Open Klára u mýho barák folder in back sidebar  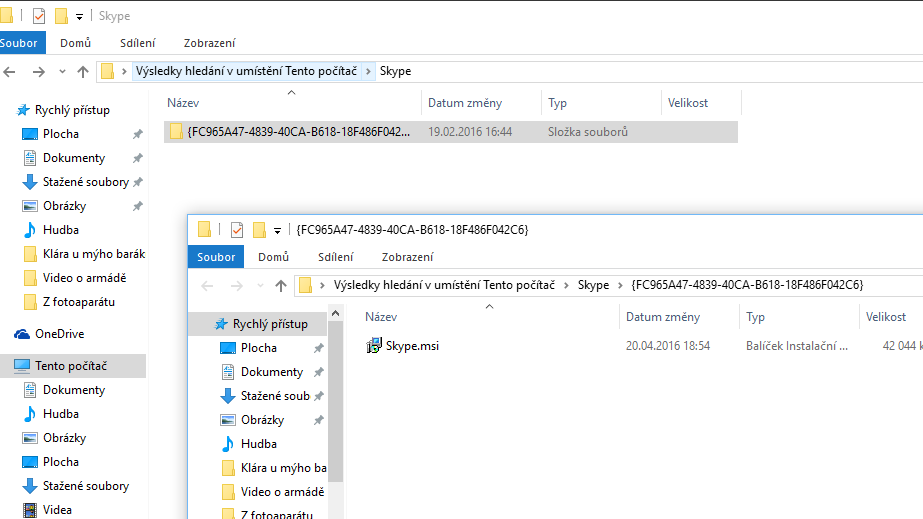94,254
